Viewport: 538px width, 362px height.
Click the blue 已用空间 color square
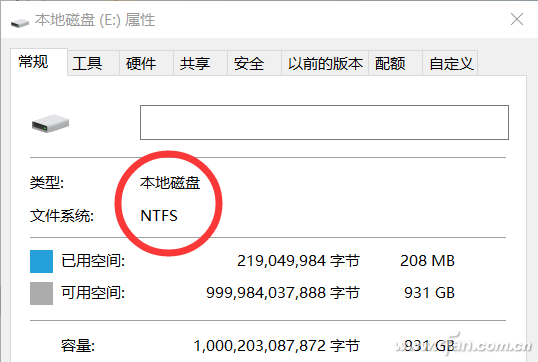pos(42,261)
